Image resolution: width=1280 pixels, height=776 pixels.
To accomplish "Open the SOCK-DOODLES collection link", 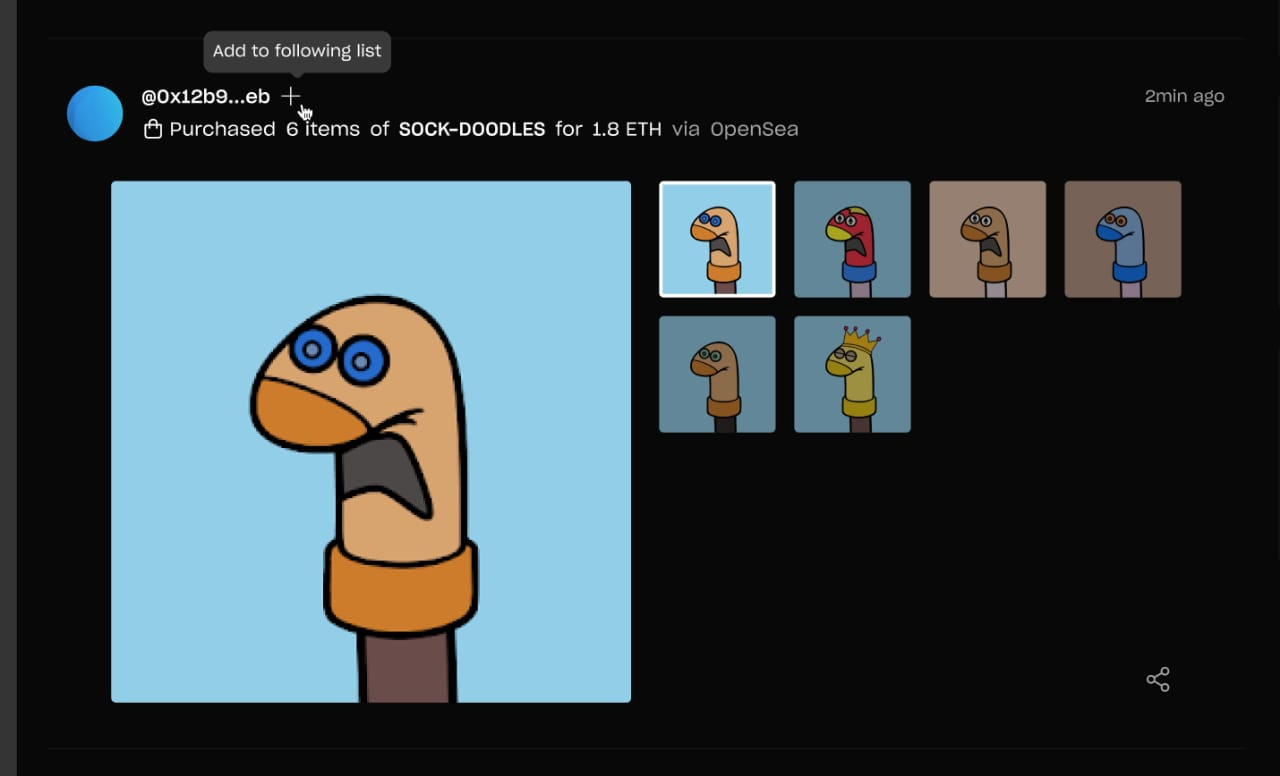I will (472, 129).
